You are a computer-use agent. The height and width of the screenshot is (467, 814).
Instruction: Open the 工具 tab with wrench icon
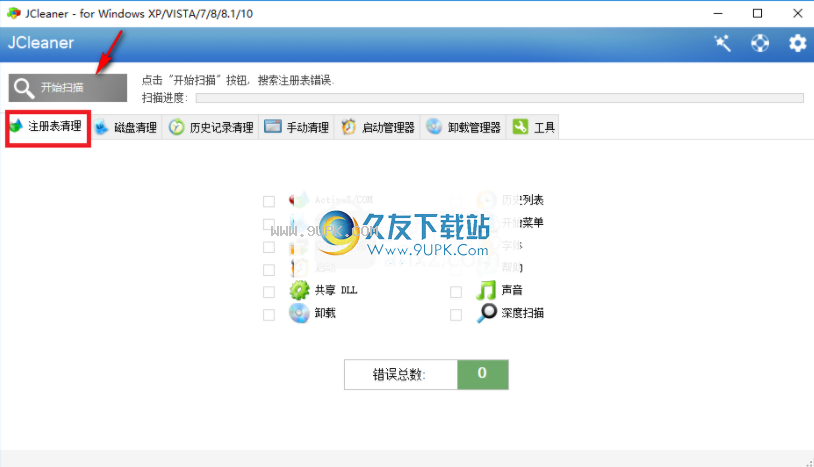533,127
